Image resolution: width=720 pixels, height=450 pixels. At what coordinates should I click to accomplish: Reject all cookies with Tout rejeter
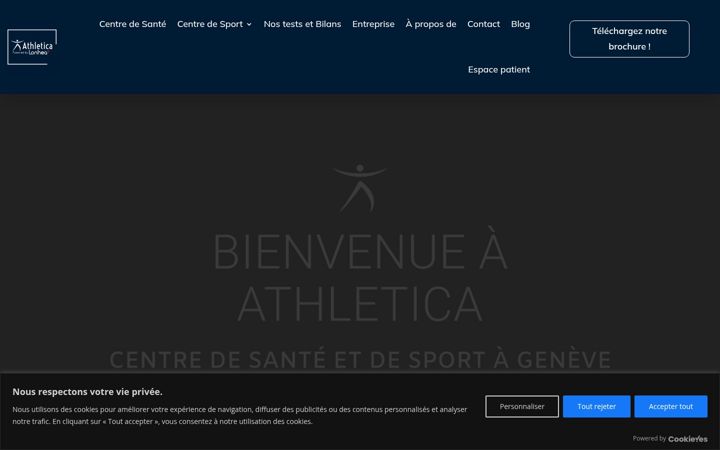point(596,406)
